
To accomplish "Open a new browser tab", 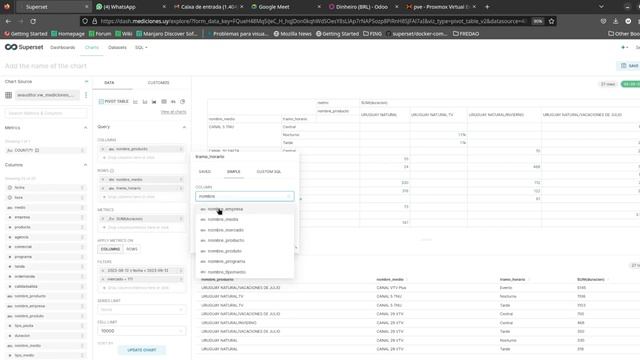I will 487,7.
